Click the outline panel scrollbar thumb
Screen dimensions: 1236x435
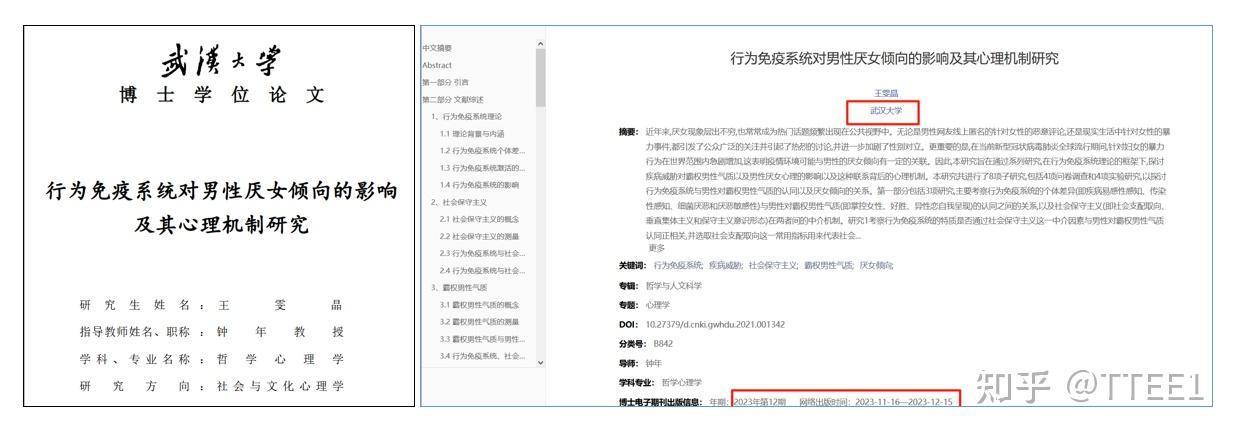point(541,78)
